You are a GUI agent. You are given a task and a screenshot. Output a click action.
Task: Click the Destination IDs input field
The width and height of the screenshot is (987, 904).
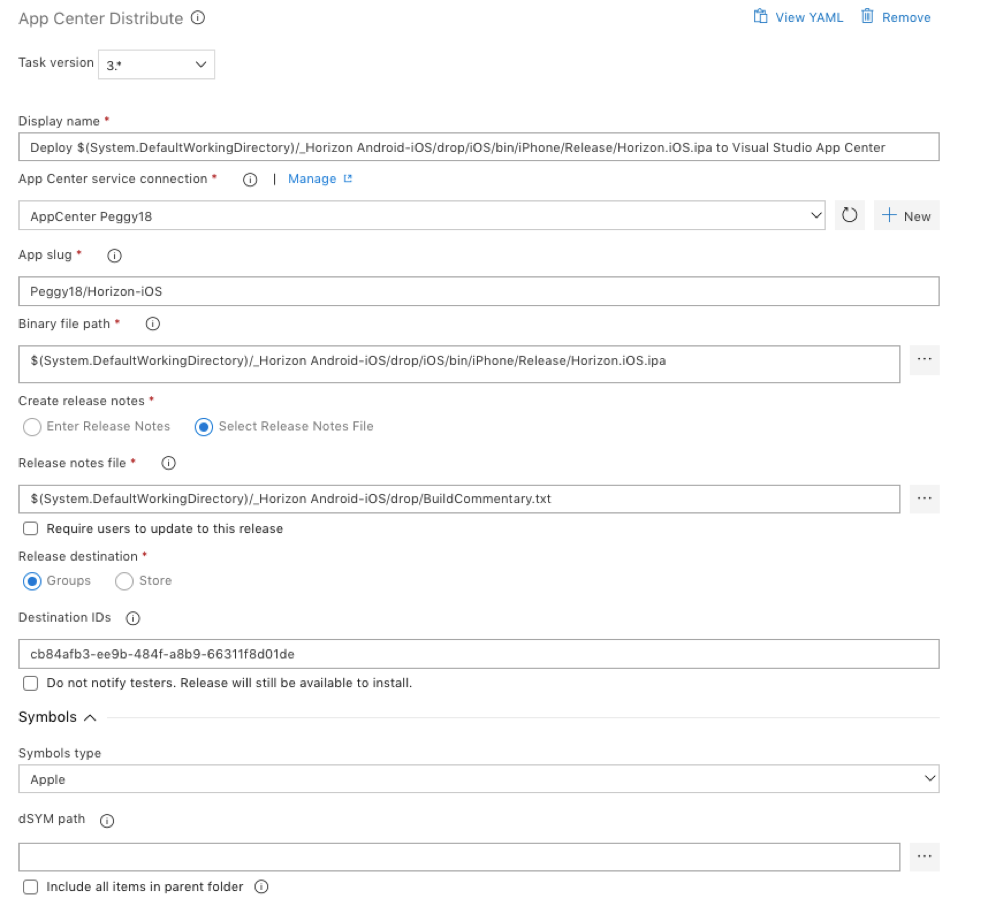point(478,654)
